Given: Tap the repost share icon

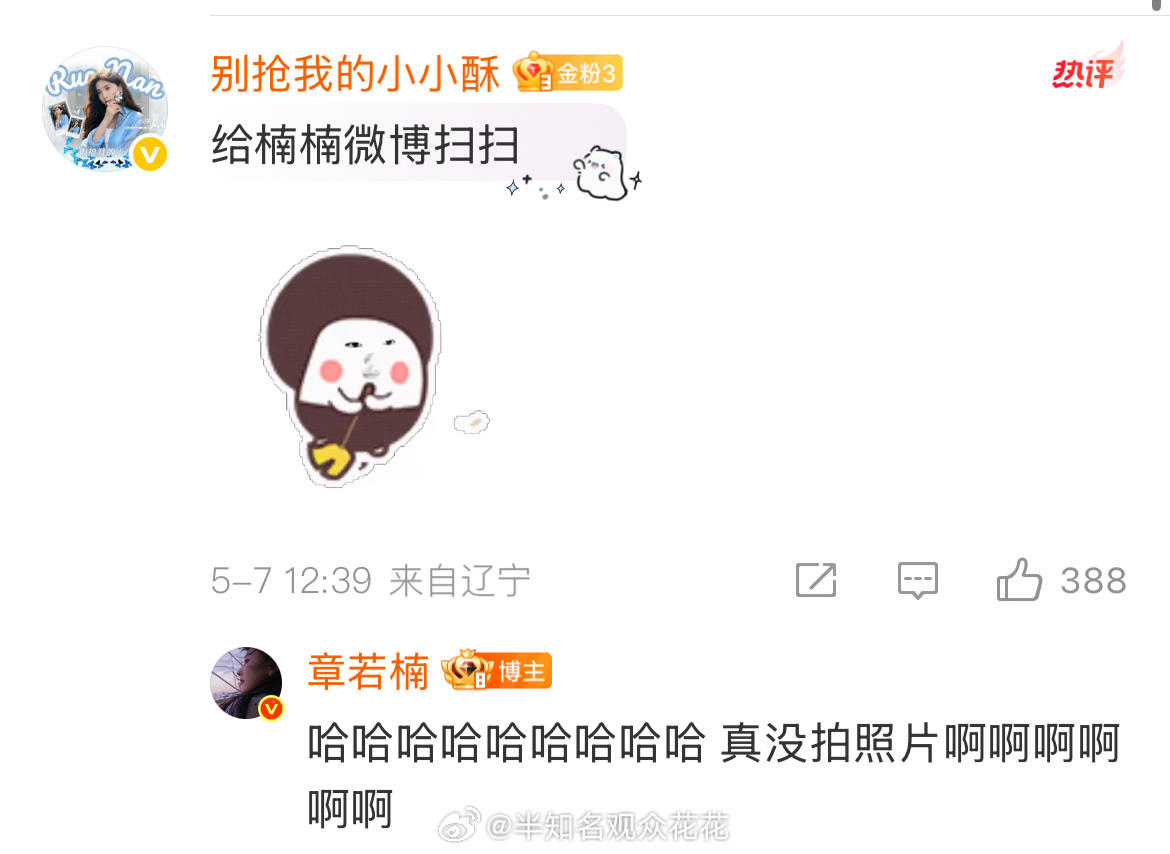Looking at the screenshot, I should pos(816,580).
